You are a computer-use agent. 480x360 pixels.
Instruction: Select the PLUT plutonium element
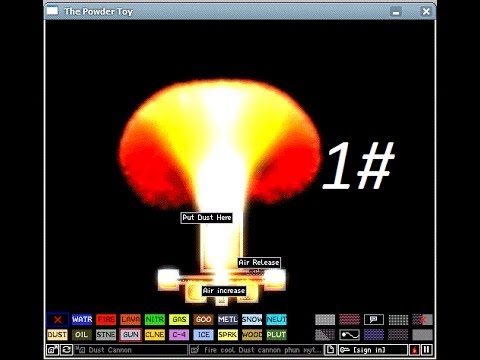(x=276, y=335)
